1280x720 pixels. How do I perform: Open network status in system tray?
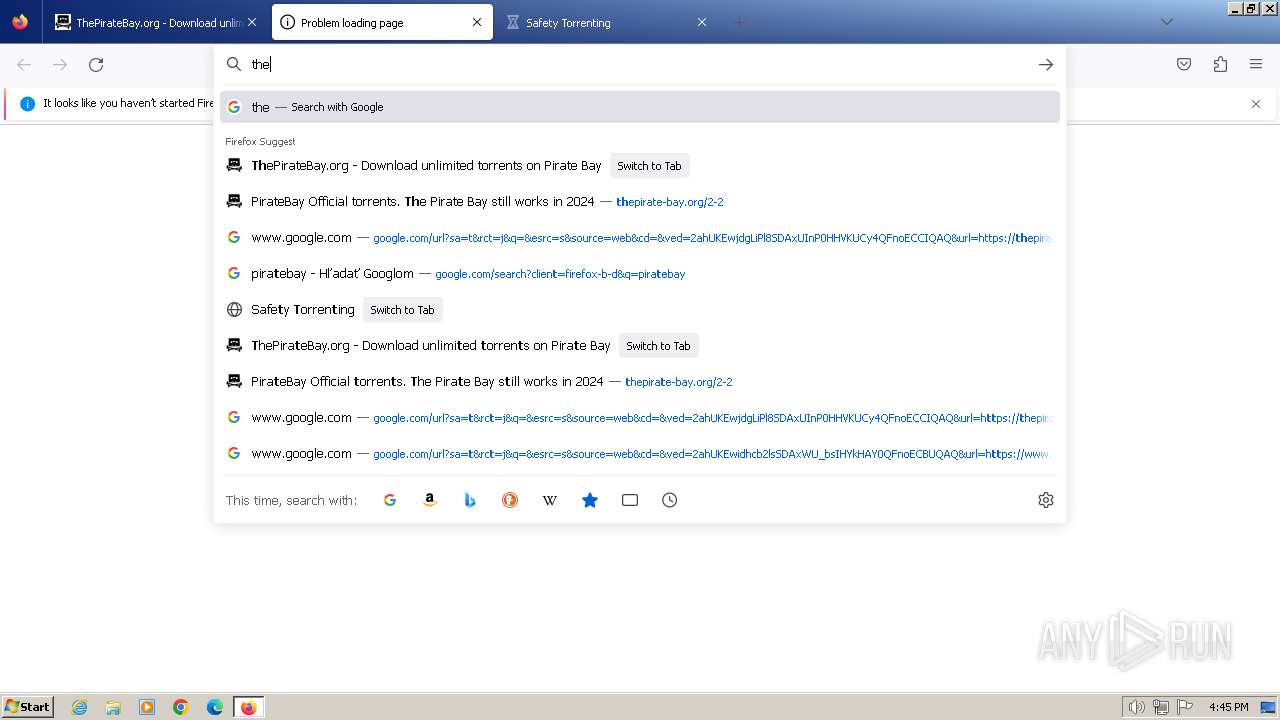coord(1161,707)
